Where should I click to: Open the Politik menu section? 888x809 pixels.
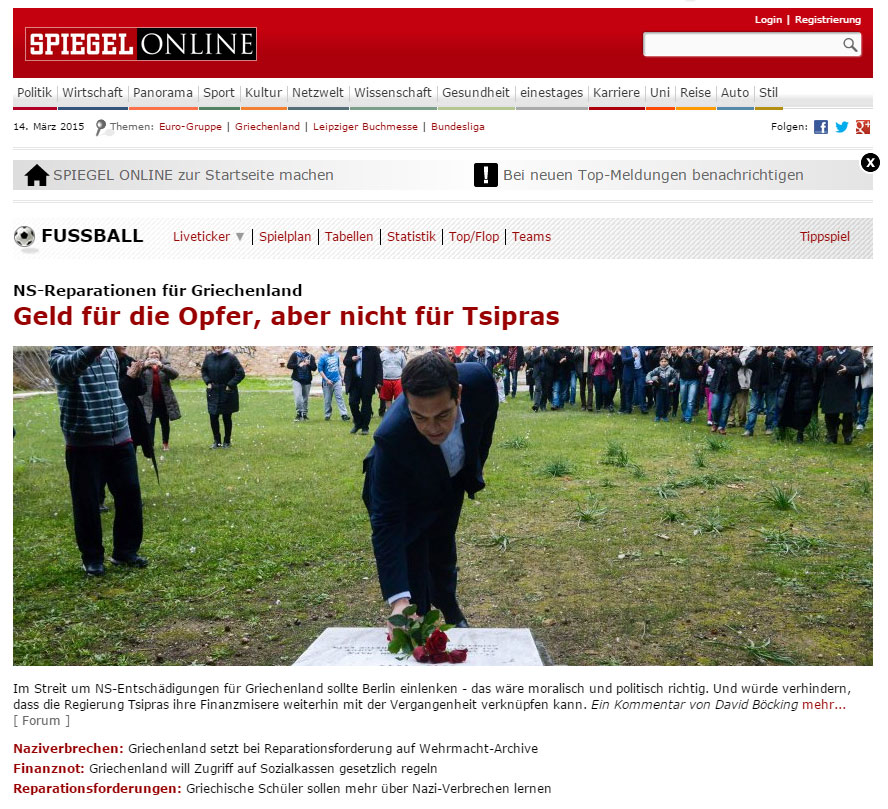34,92
